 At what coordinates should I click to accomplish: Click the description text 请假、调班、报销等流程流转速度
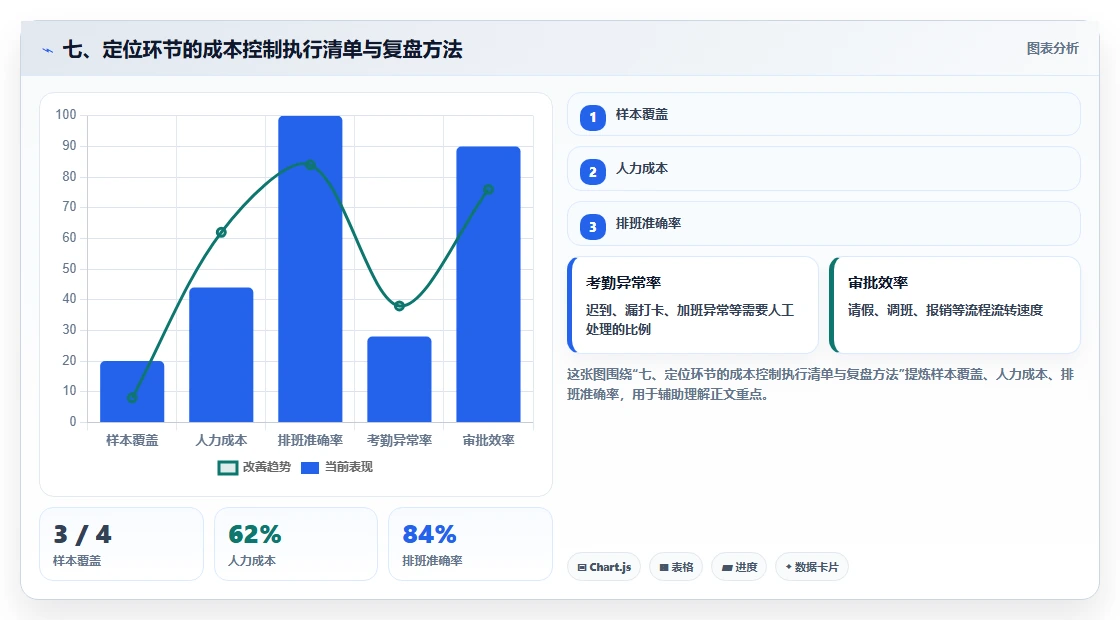coord(945,310)
